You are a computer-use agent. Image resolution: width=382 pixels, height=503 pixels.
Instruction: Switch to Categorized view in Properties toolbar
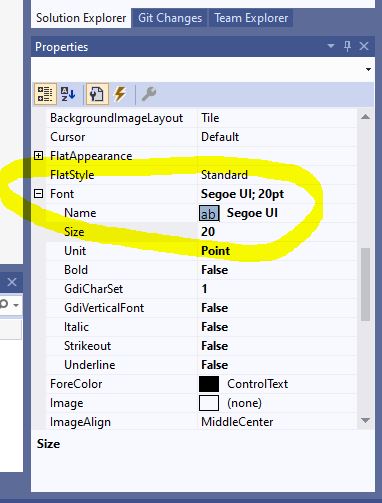45,94
